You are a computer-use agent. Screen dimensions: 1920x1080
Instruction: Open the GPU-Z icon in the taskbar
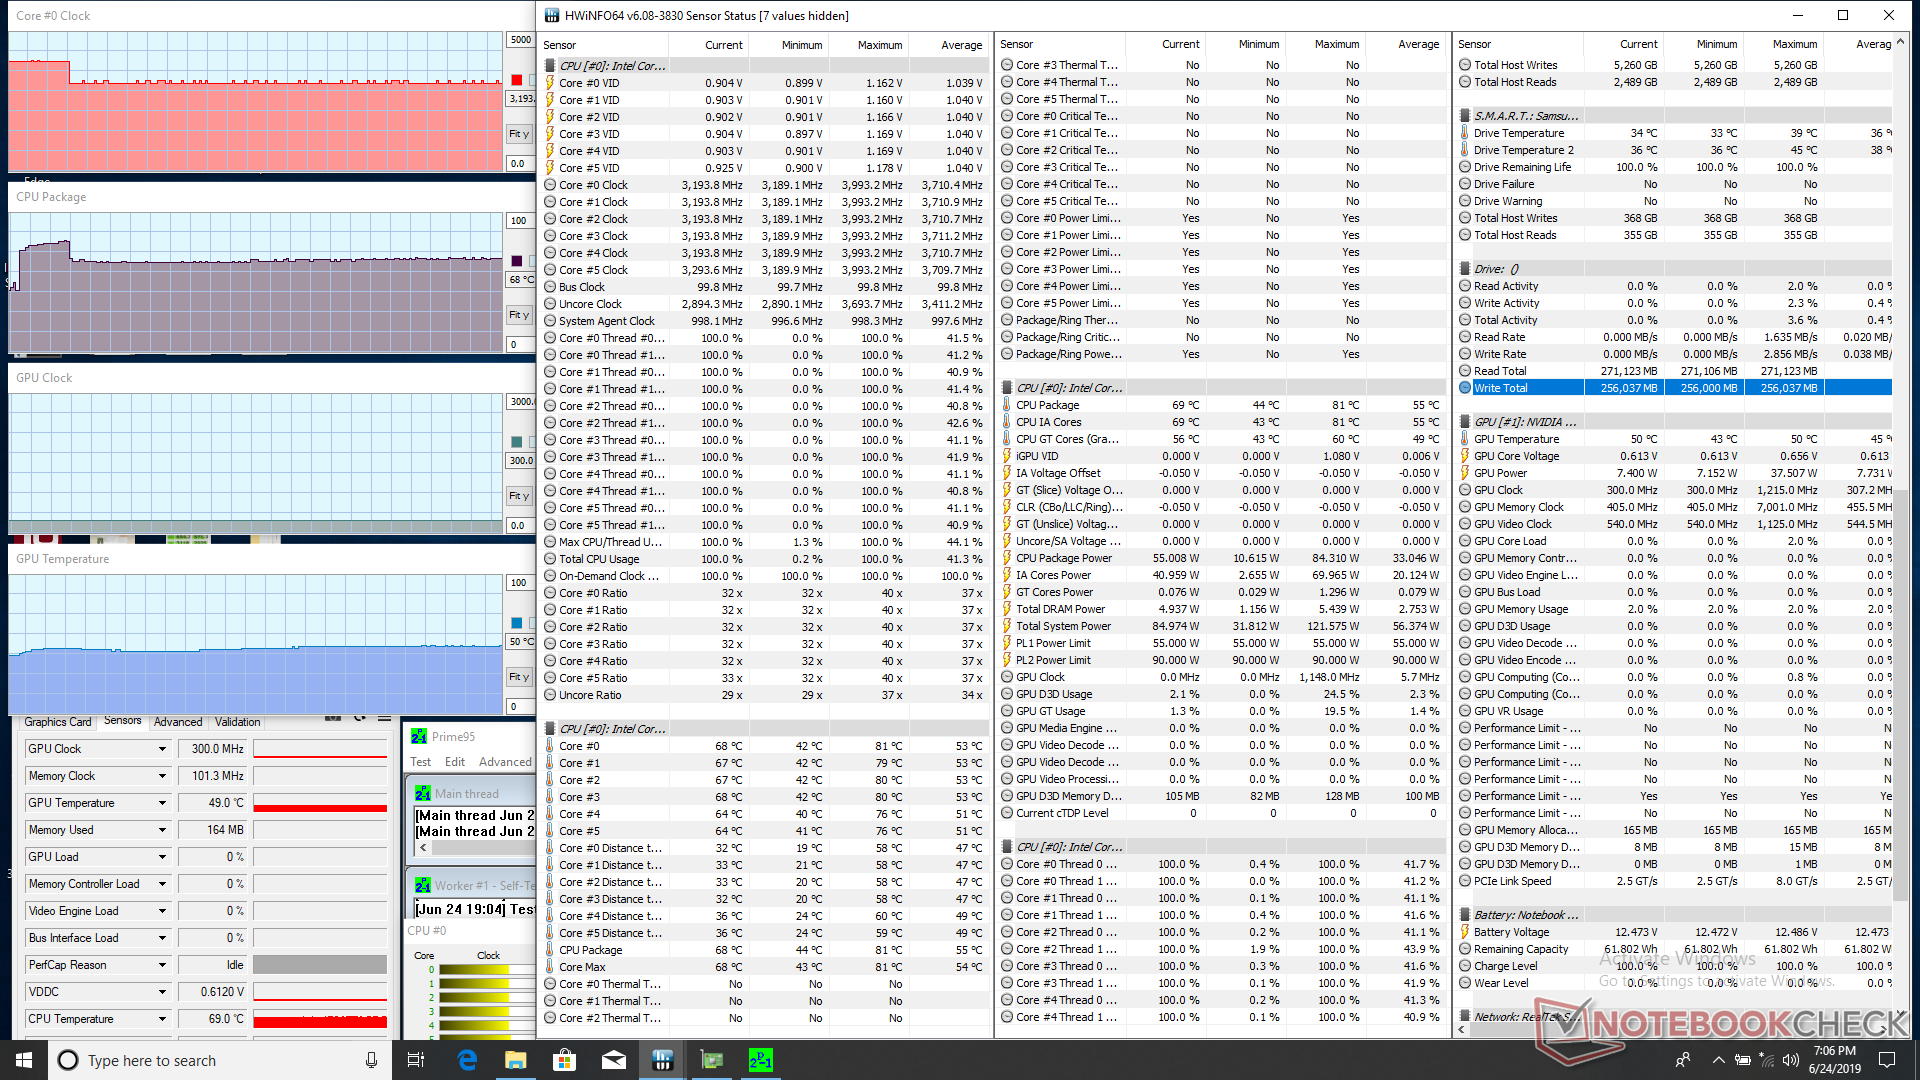(712, 1060)
